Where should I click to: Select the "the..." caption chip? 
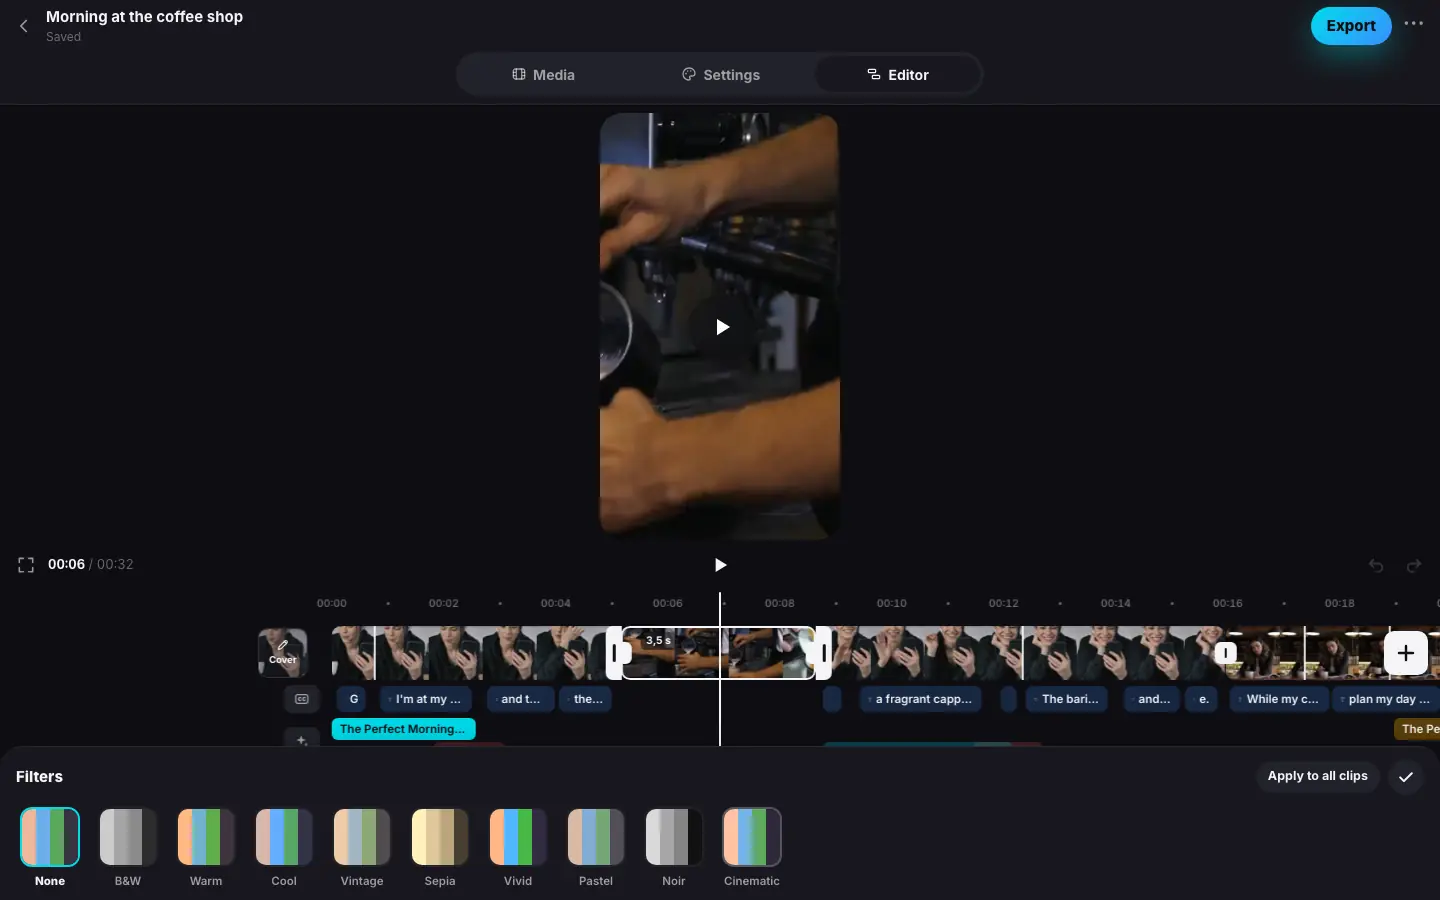(586, 699)
